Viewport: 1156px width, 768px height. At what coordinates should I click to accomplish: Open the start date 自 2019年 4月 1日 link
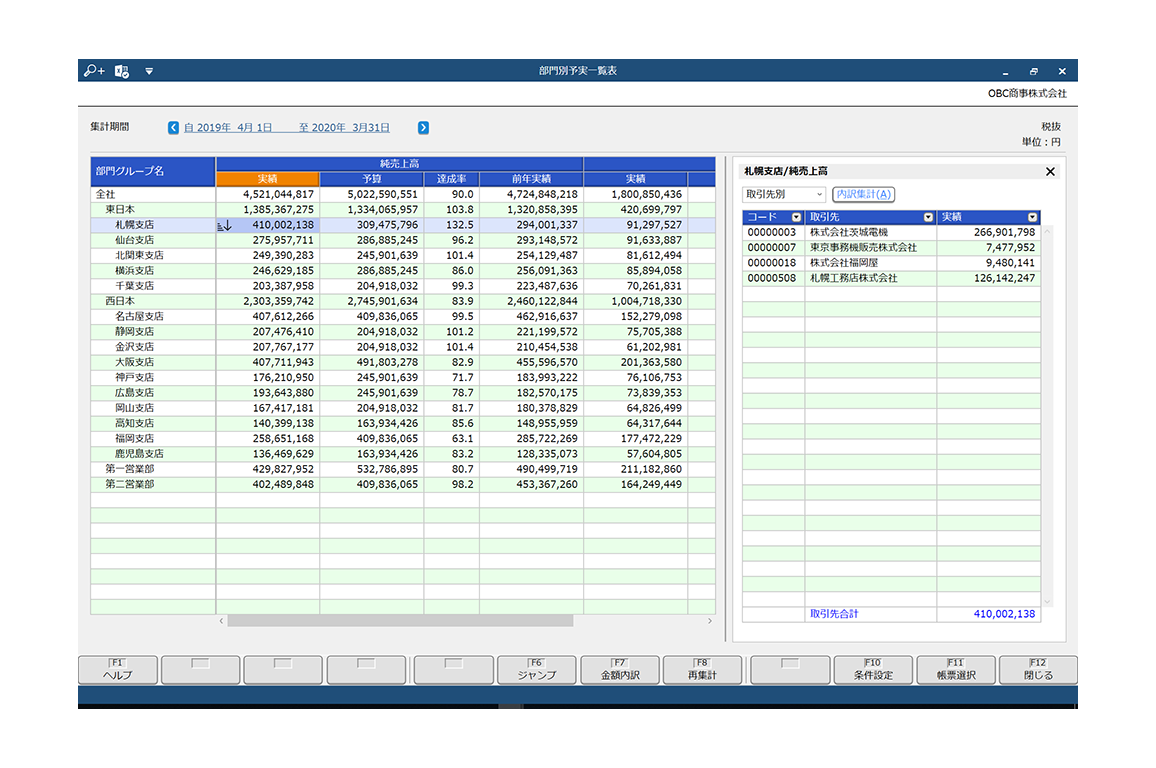point(228,128)
